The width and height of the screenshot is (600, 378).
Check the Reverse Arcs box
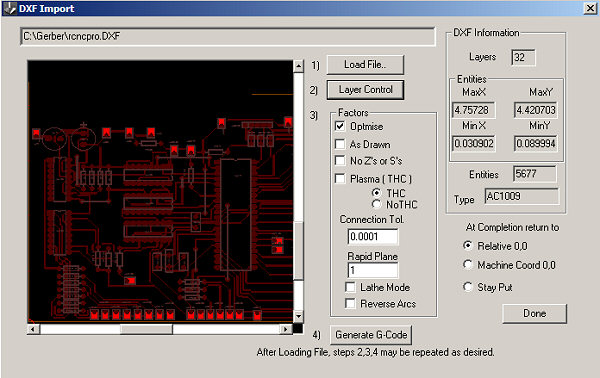(350, 303)
